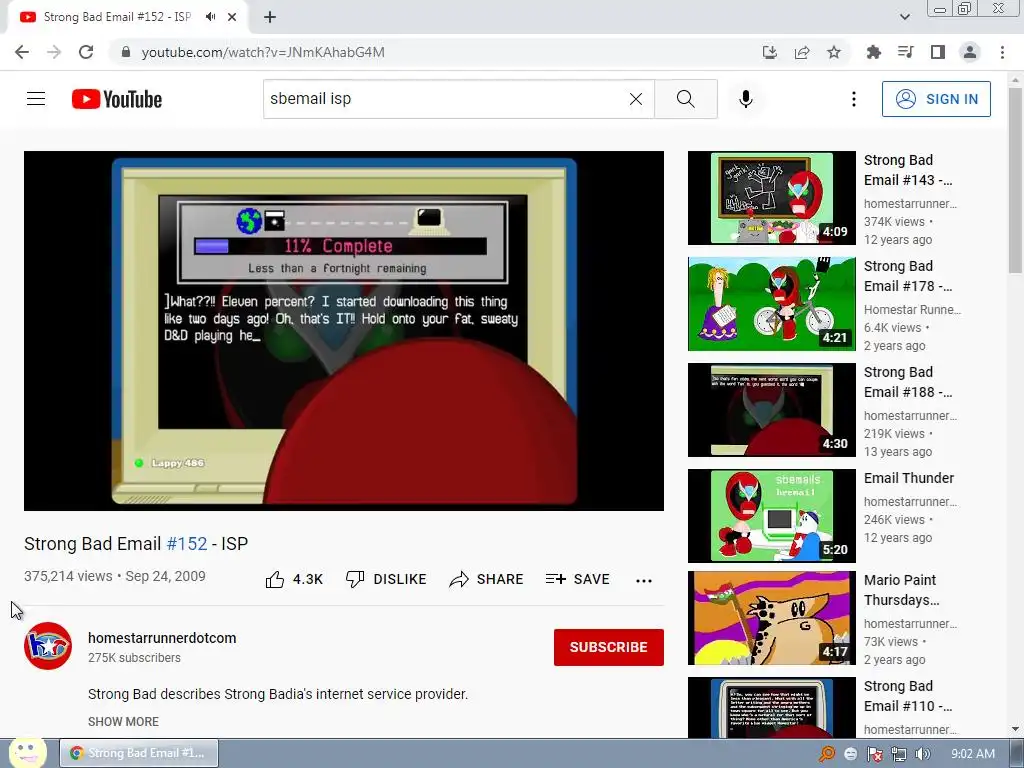The height and width of the screenshot is (768, 1024).
Task: Open the Email Thunder video thumbnail
Action: point(772,516)
